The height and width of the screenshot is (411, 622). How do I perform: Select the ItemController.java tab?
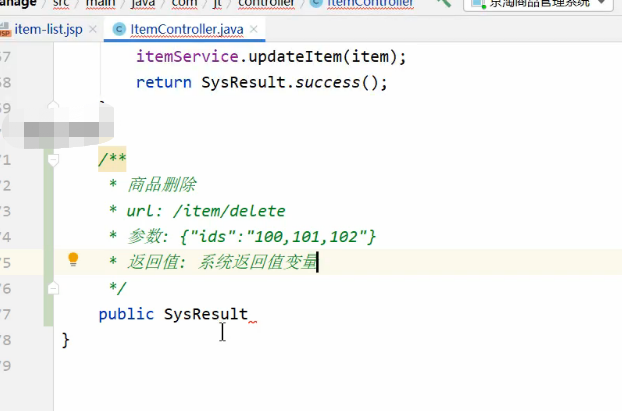click(186, 29)
